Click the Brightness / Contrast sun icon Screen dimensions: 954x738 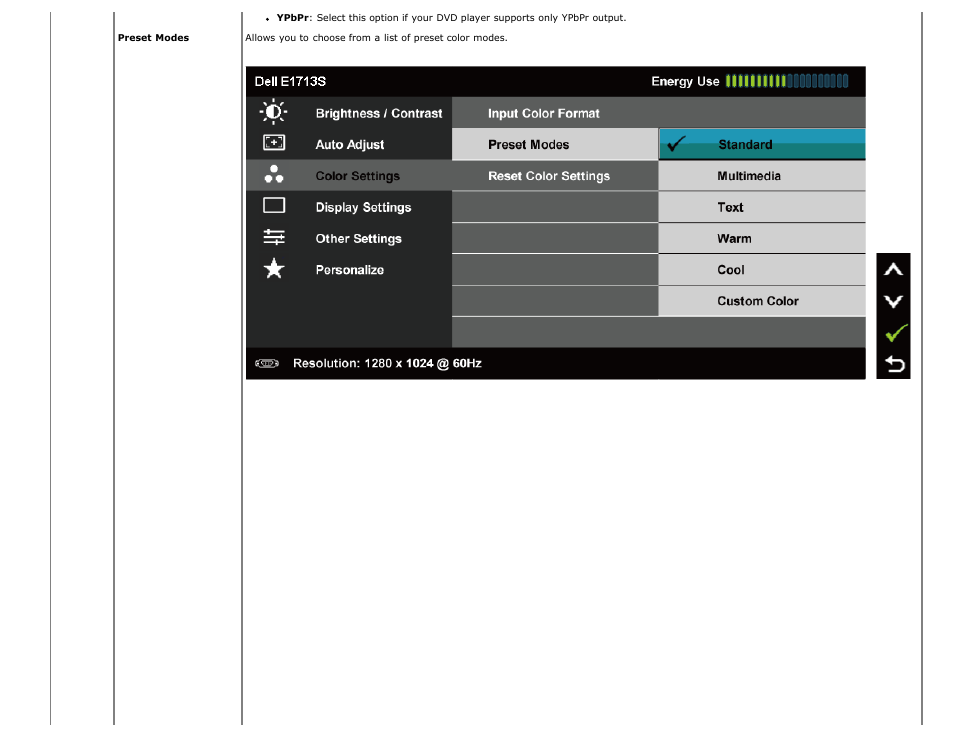(x=274, y=113)
